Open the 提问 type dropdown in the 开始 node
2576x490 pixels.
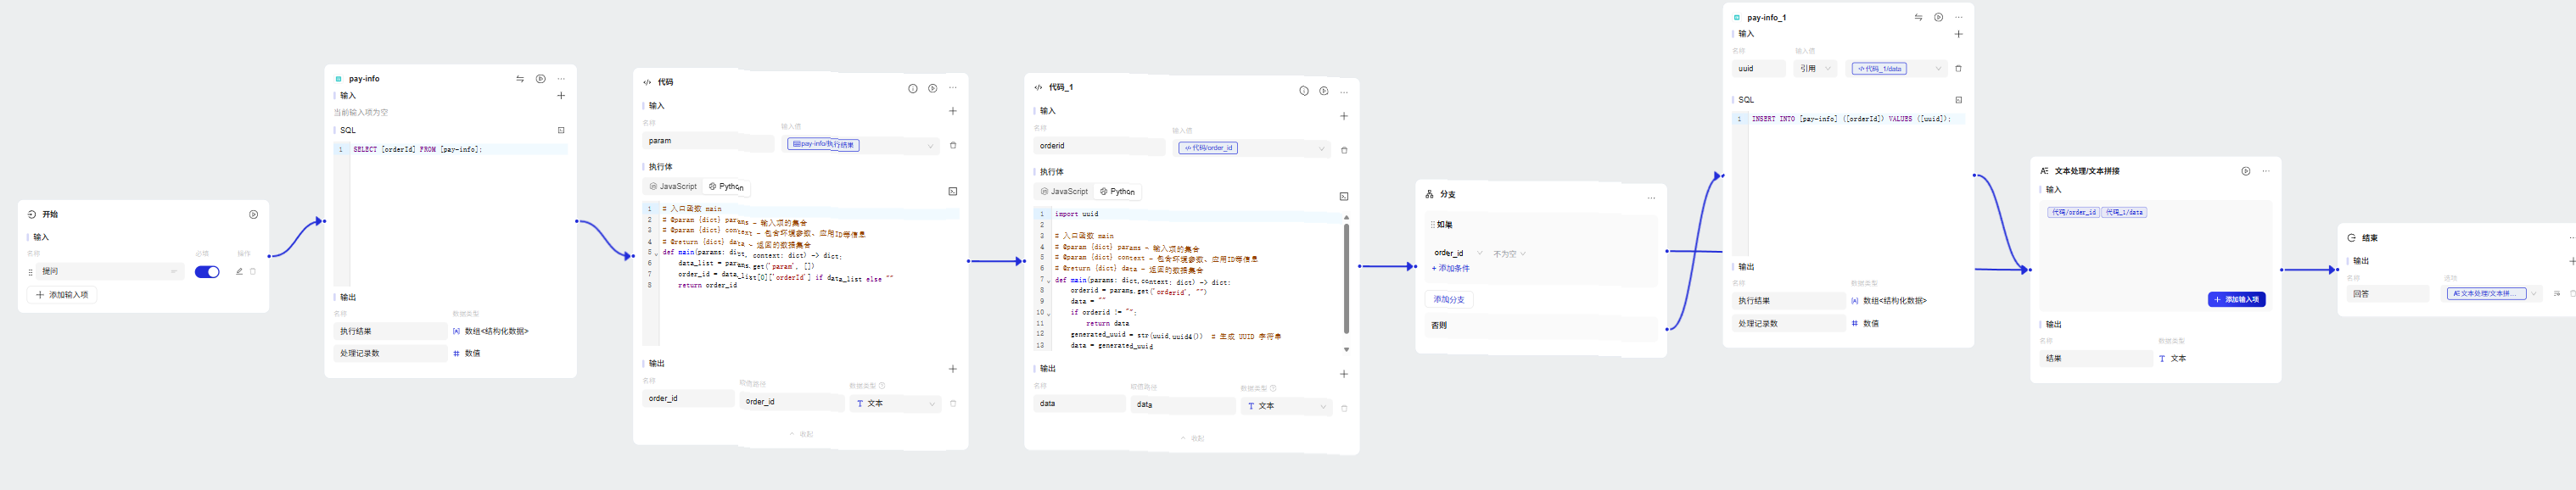click(x=173, y=272)
